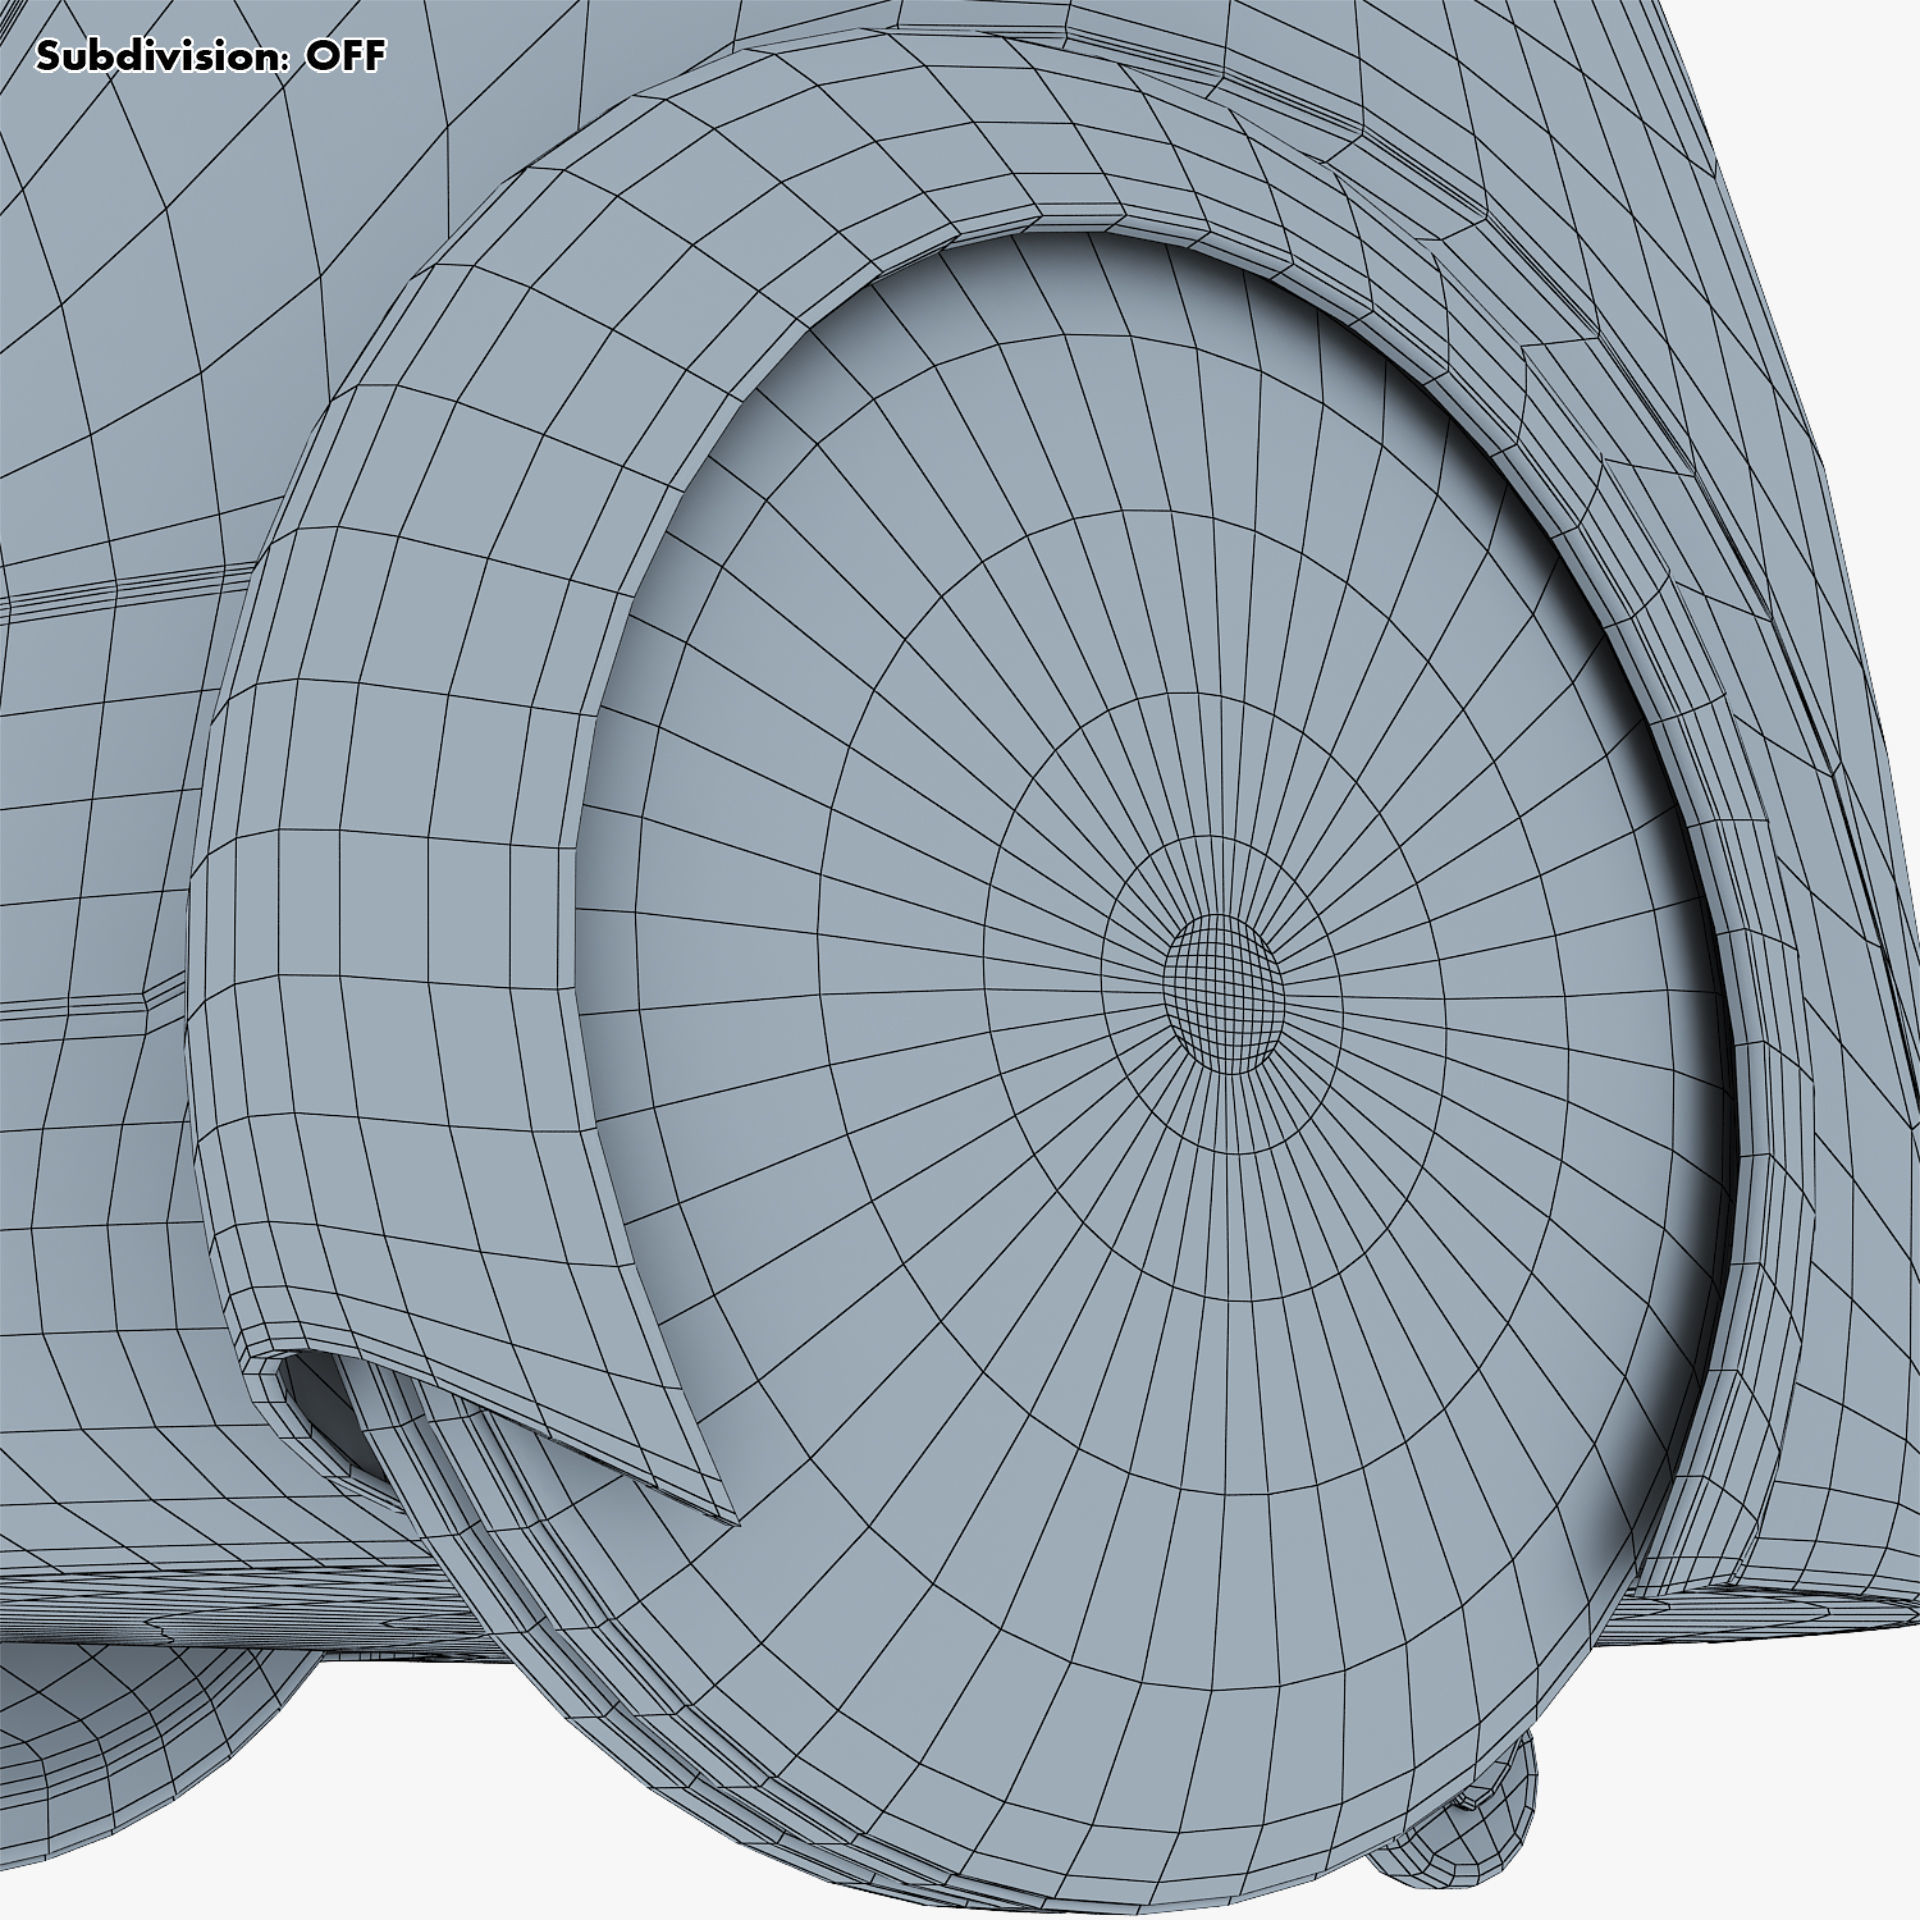Image resolution: width=1920 pixels, height=1920 pixels.
Task: Click the 'Subdivision: OFF' label text
Action: [x=210, y=57]
